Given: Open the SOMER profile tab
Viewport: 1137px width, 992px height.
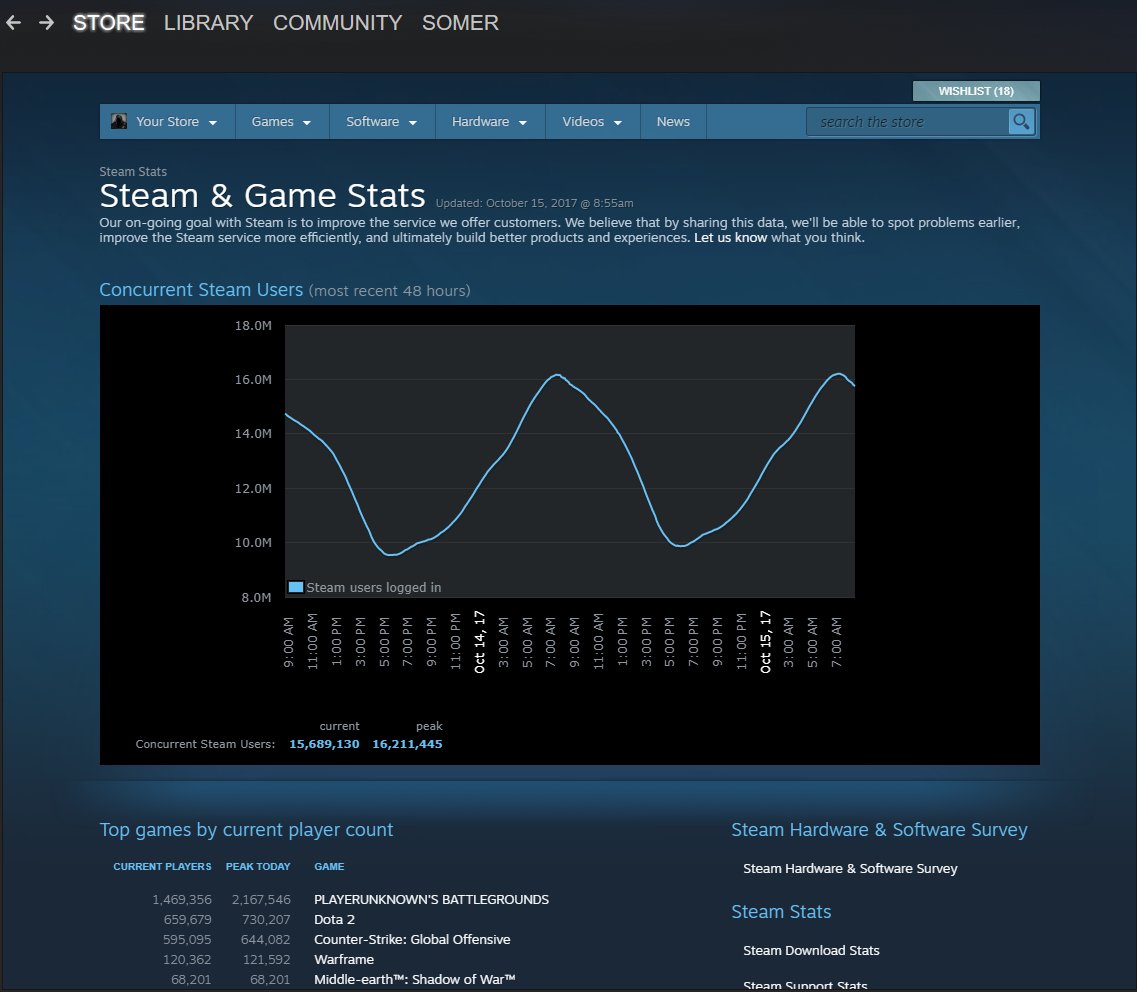Looking at the screenshot, I should click(460, 22).
